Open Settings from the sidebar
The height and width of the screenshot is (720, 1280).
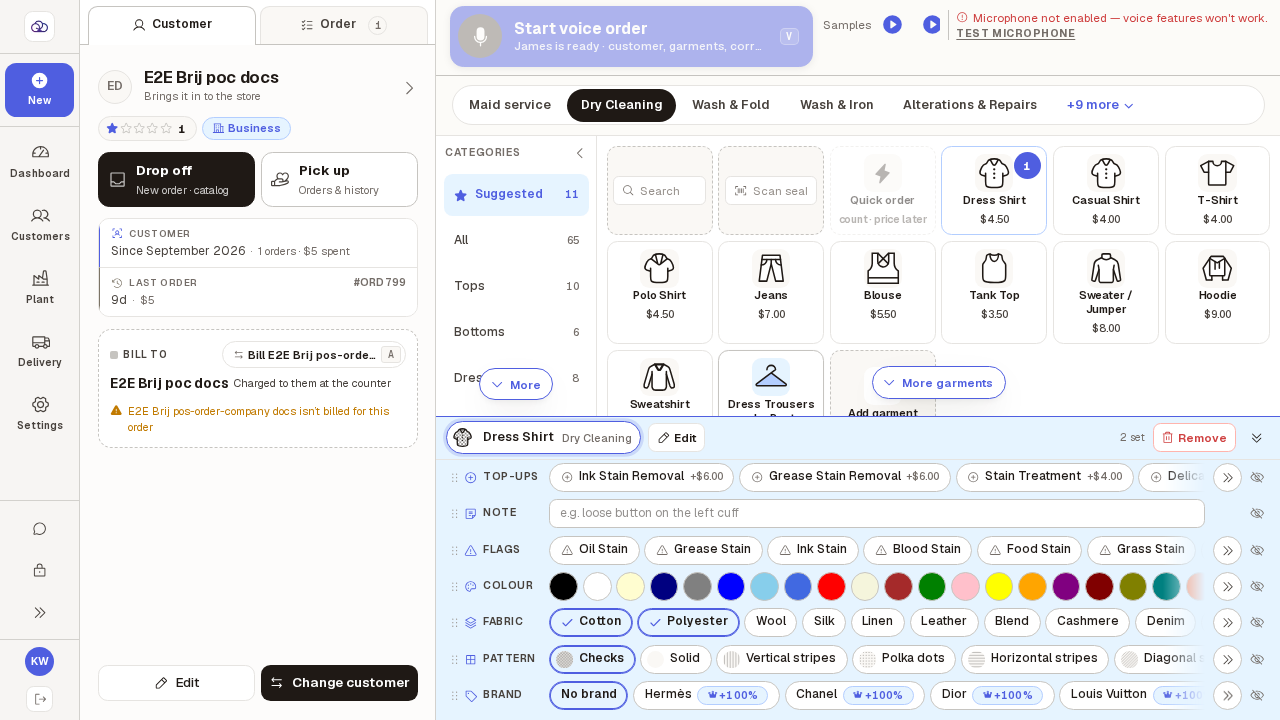point(40,412)
